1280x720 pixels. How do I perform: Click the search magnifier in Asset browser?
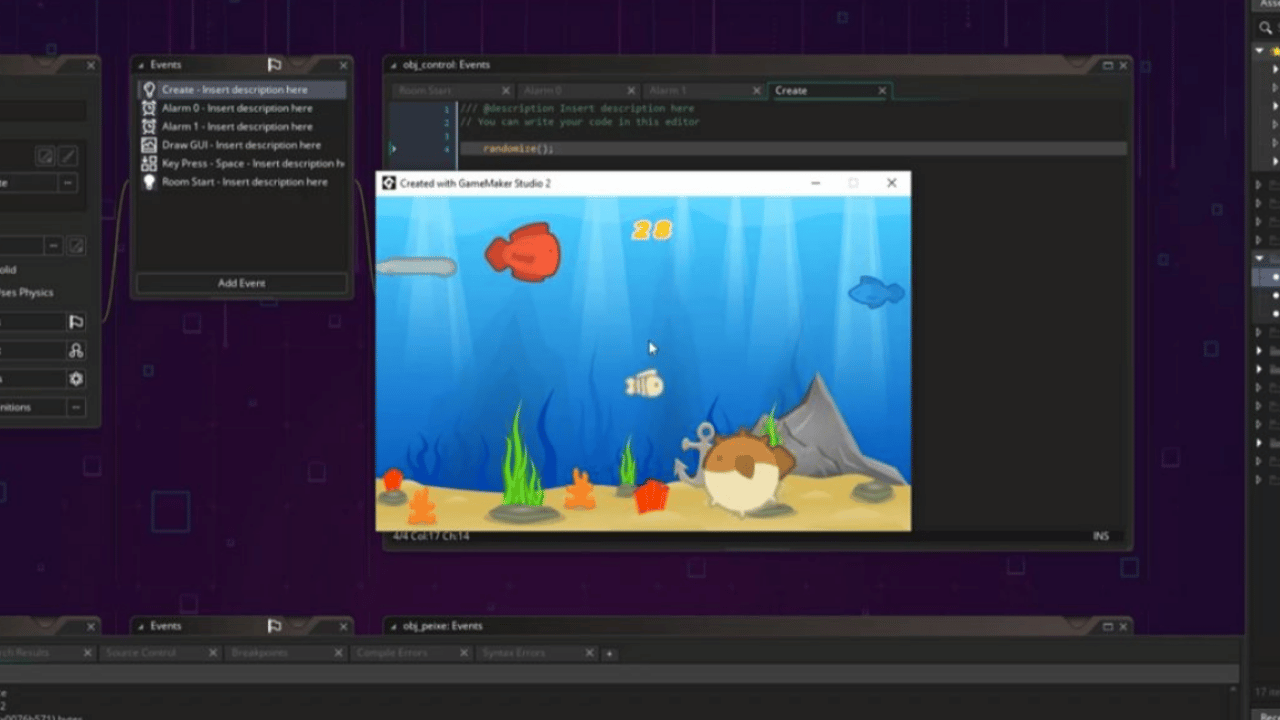click(1266, 28)
